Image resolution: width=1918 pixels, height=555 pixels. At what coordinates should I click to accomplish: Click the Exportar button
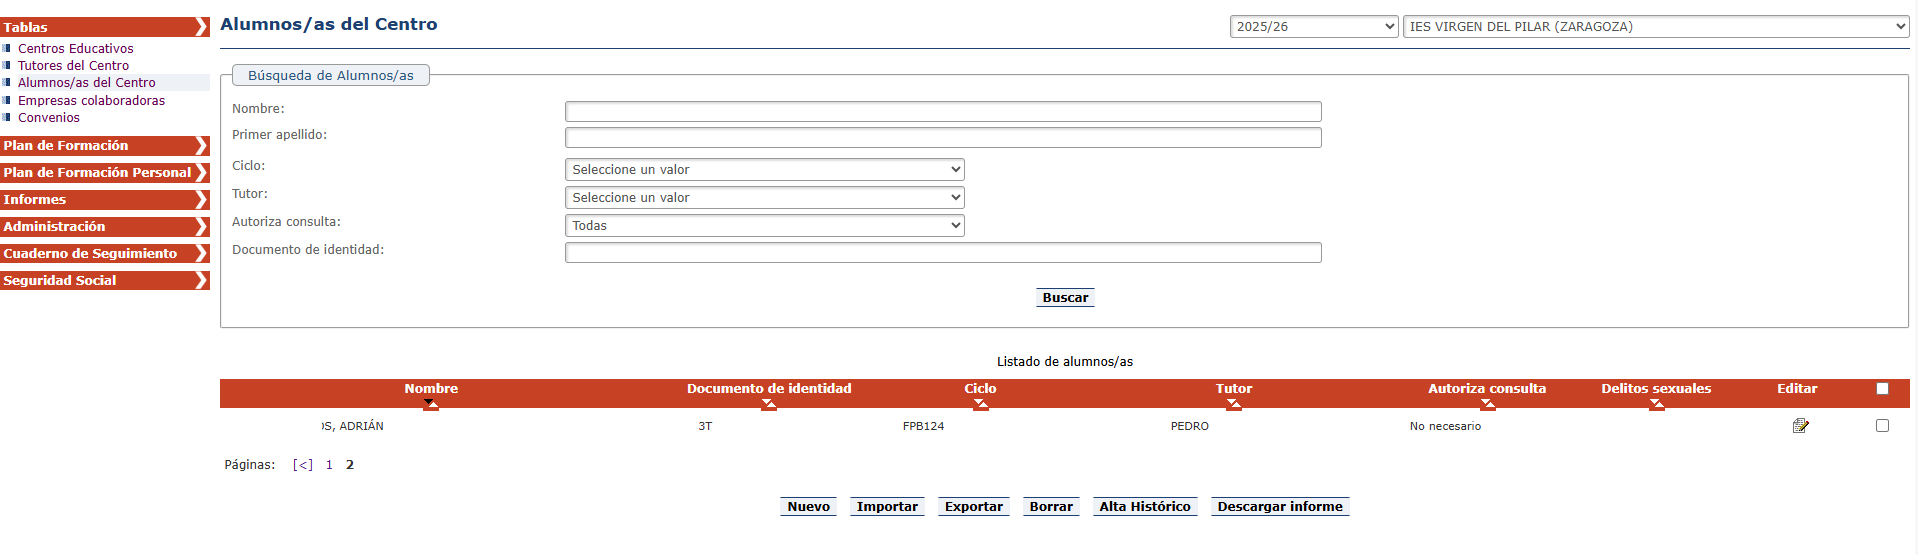coord(973,507)
